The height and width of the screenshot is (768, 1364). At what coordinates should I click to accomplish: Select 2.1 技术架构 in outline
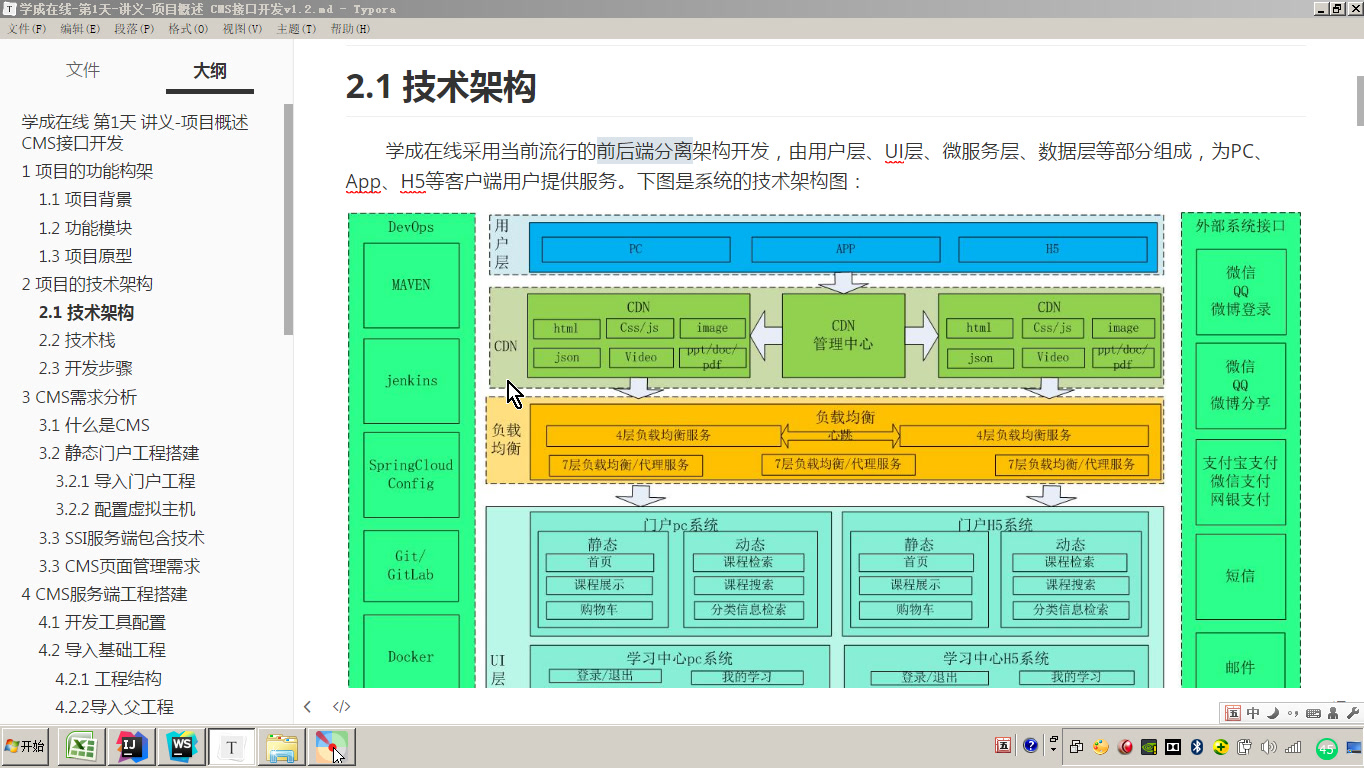click(x=86, y=312)
